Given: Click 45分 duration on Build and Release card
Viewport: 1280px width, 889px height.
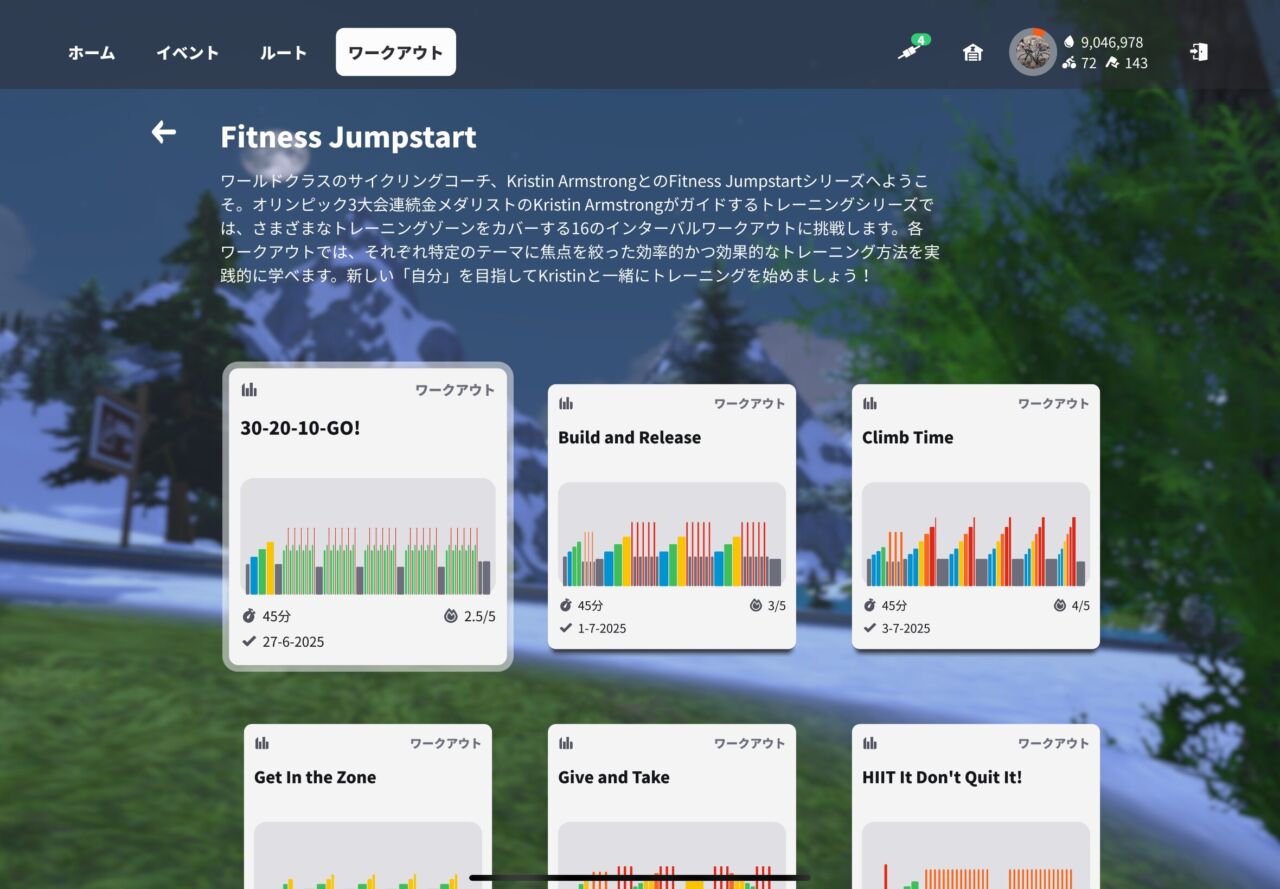Looking at the screenshot, I should (x=591, y=605).
